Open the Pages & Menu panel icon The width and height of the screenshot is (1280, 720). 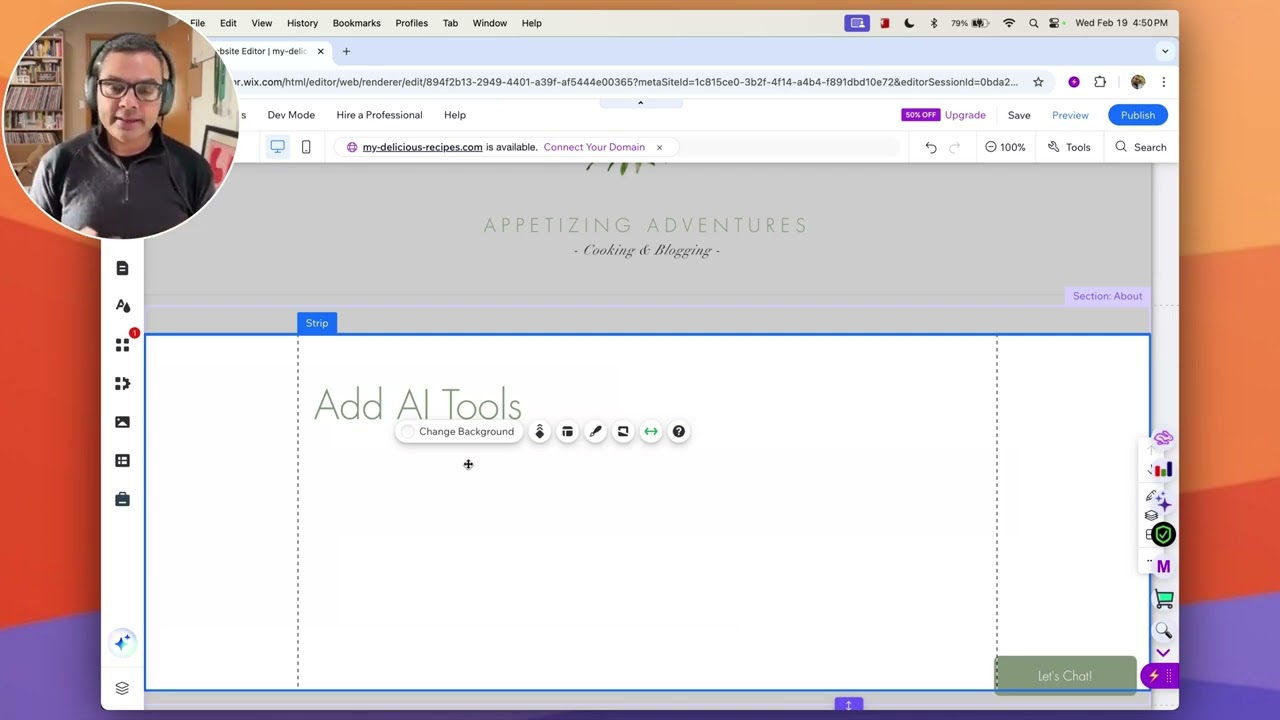click(x=122, y=268)
